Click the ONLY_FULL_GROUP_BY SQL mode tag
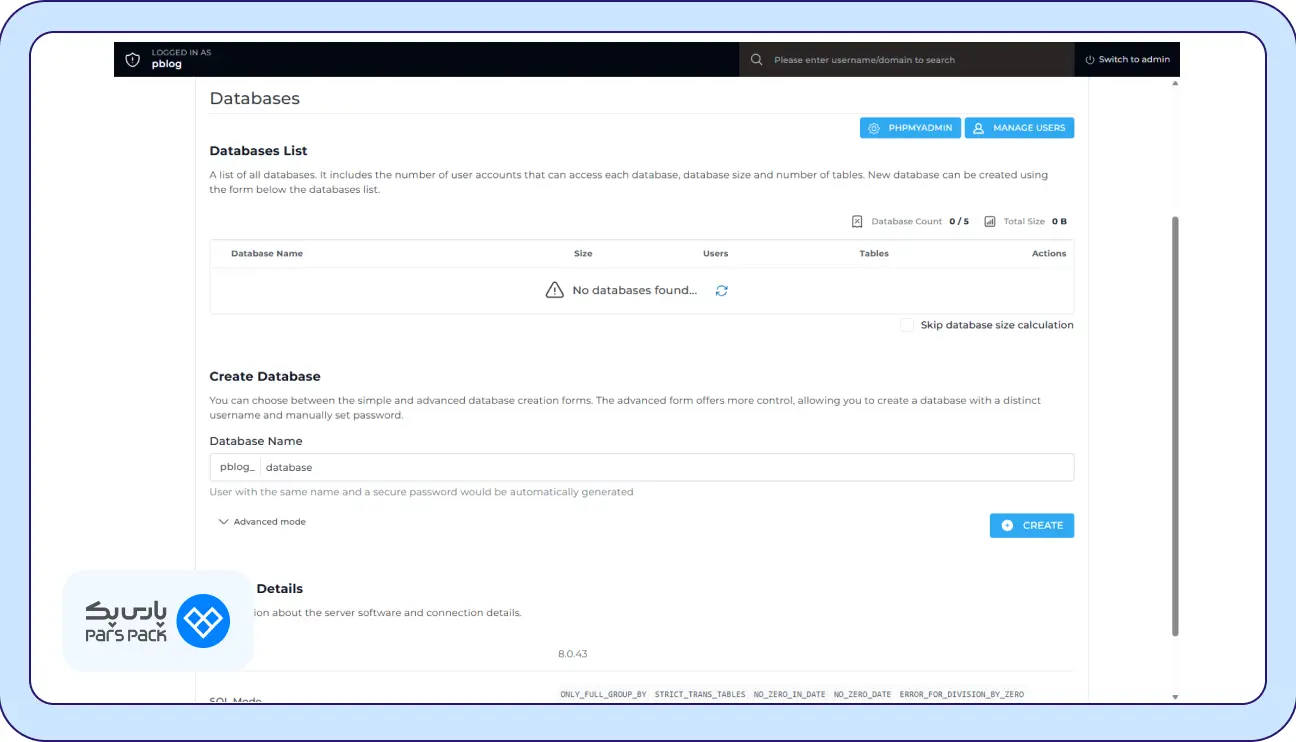Image resolution: width=1296 pixels, height=742 pixels. point(603,694)
